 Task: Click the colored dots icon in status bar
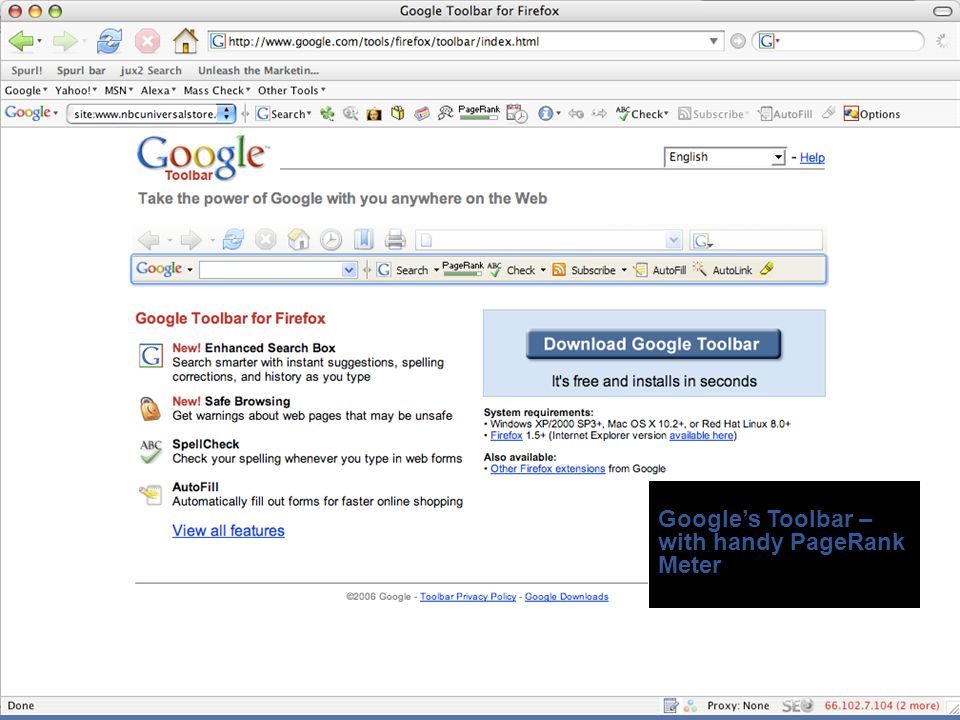(x=690, y=705)
